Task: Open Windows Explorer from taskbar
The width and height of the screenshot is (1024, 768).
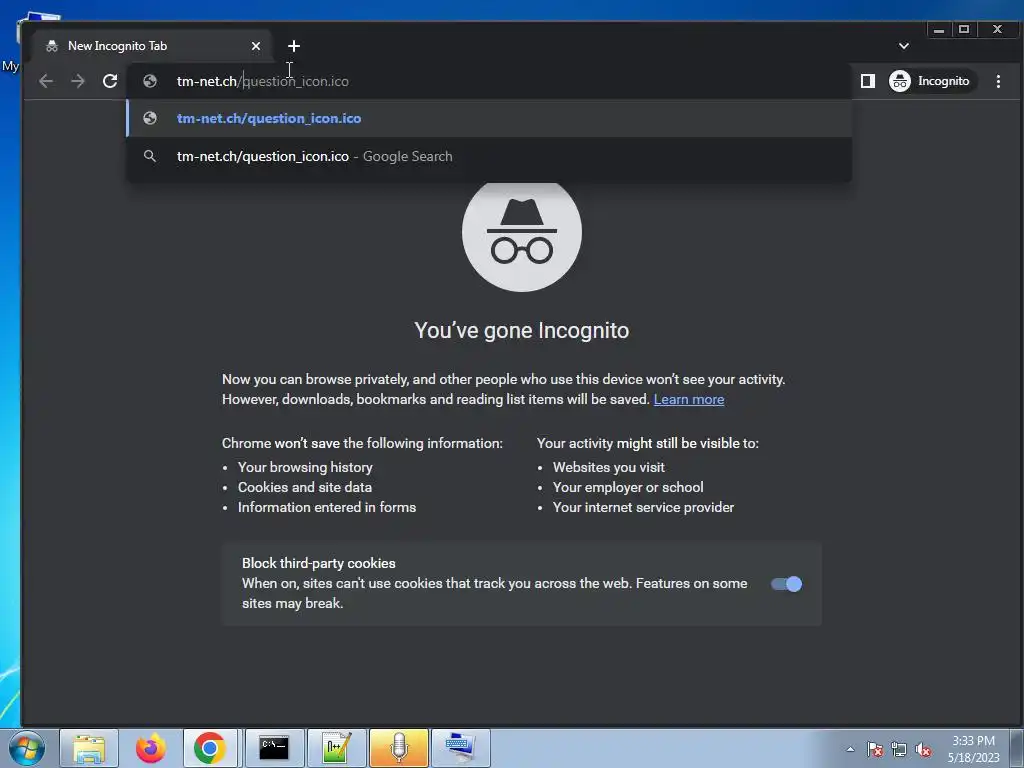Action: click(89, 748)
